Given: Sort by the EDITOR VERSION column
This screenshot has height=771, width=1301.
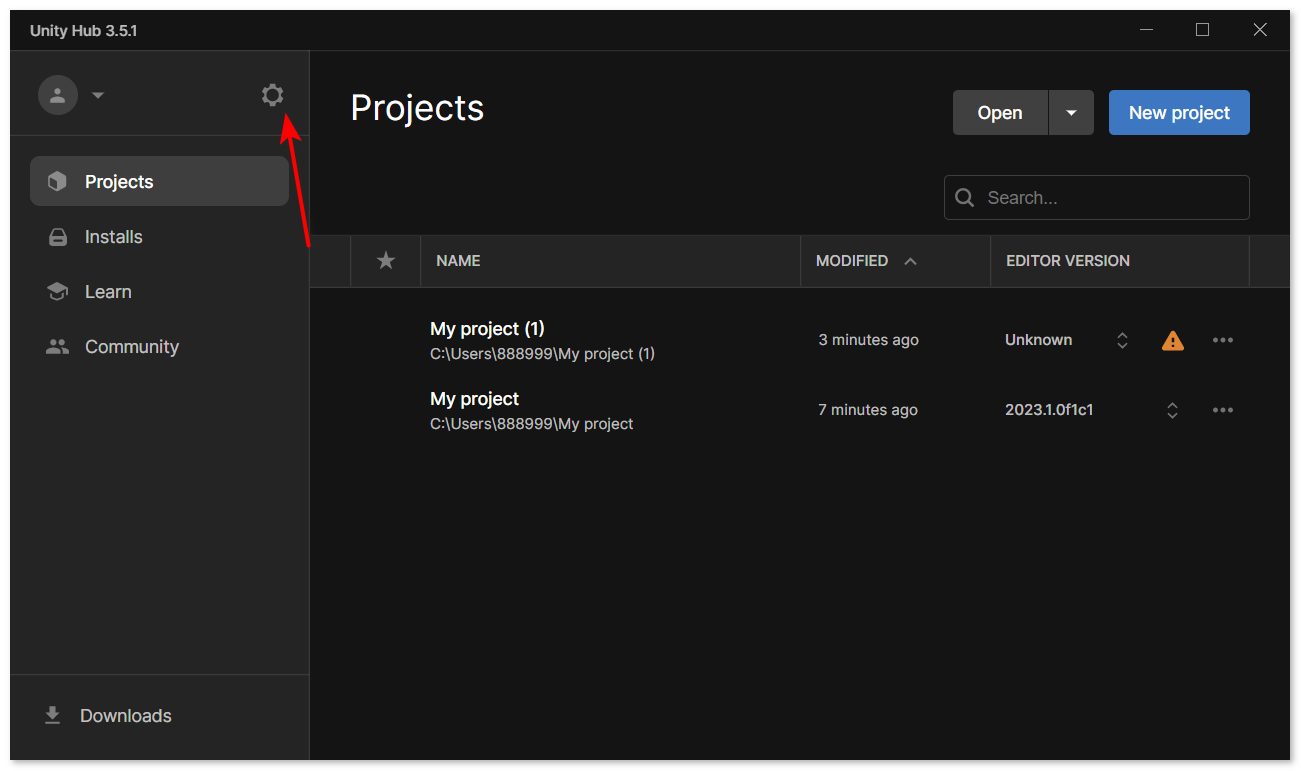Looking at the screenshot, I should 1068,261.
